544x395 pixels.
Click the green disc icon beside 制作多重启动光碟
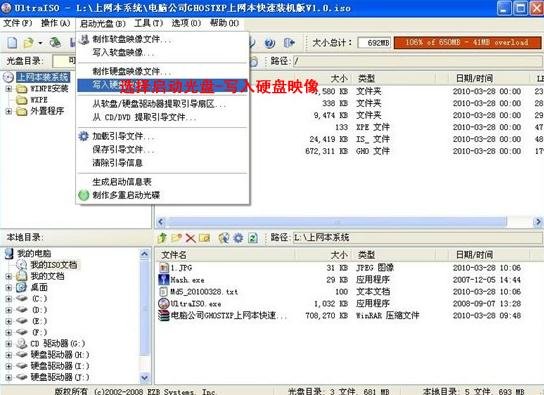84,195
